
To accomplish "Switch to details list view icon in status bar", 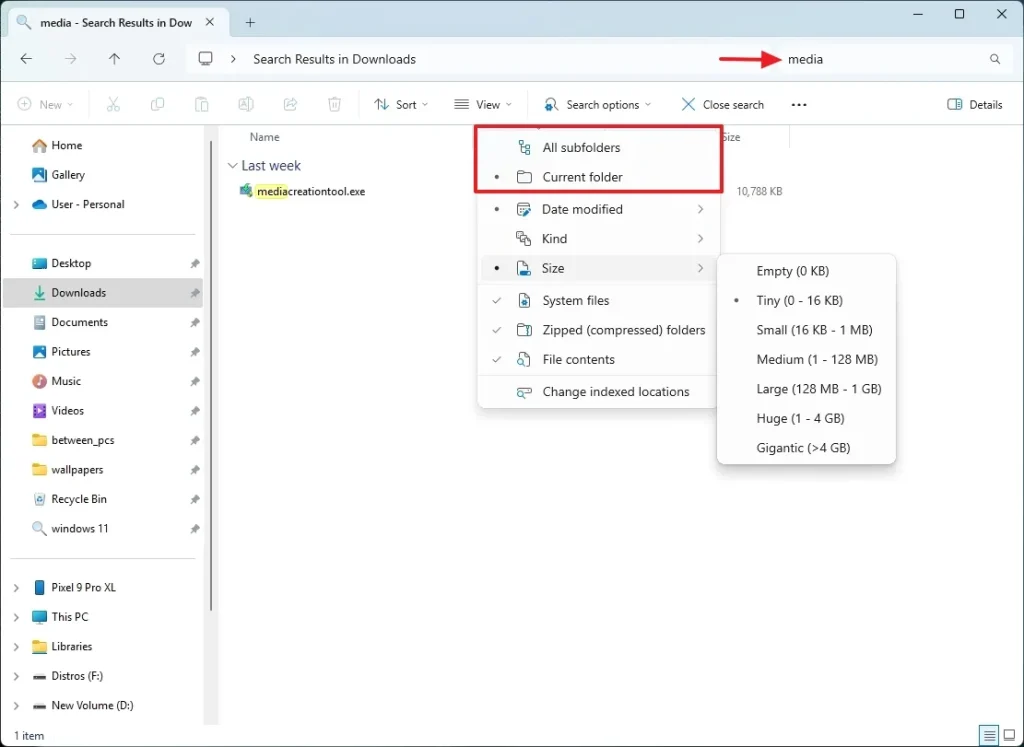I will (x=989, y=735).
